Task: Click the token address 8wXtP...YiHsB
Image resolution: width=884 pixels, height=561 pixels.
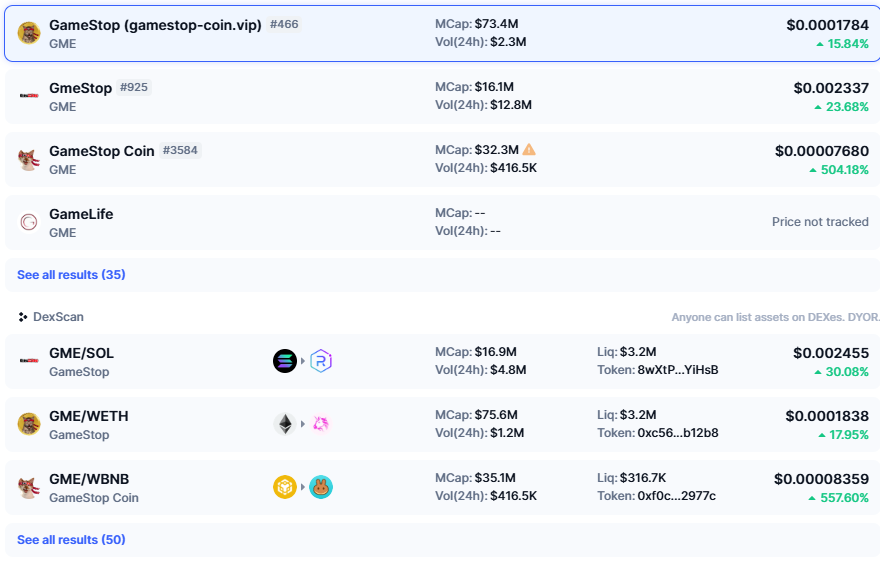Action: tap(678, 370)
